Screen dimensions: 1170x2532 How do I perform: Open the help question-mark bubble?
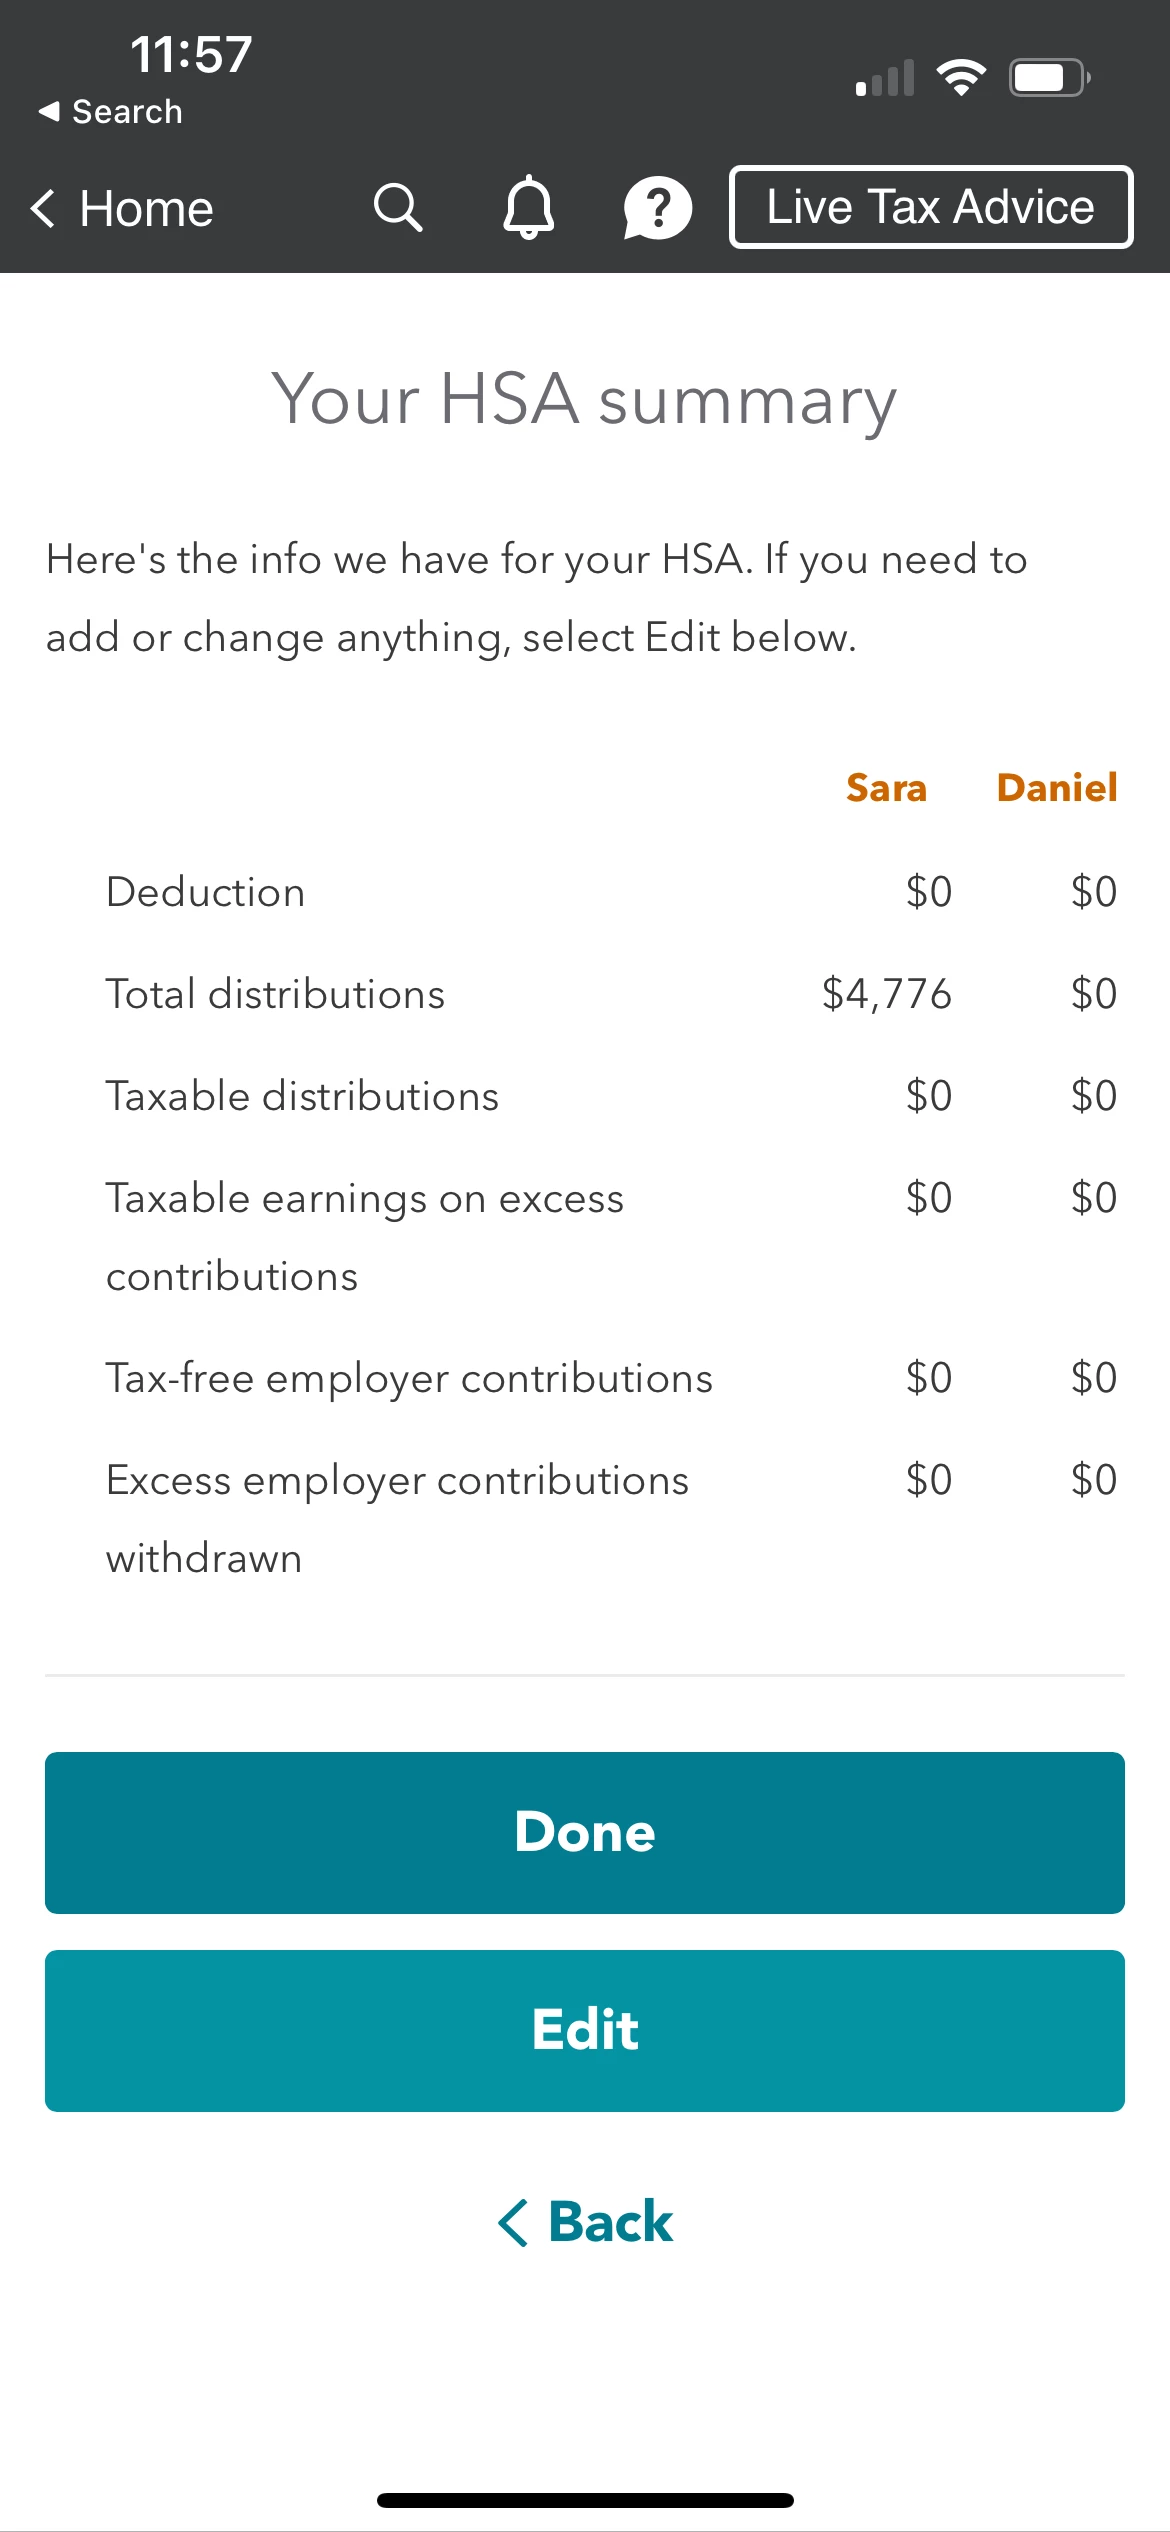[x=657, y=208]
